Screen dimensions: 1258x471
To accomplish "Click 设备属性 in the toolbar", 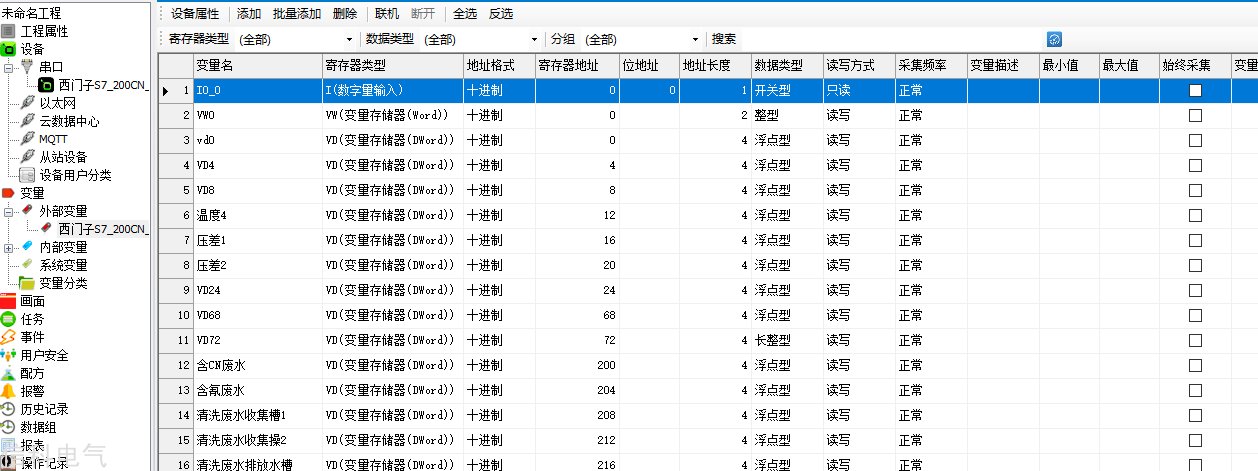I will [x=195, y=13].
